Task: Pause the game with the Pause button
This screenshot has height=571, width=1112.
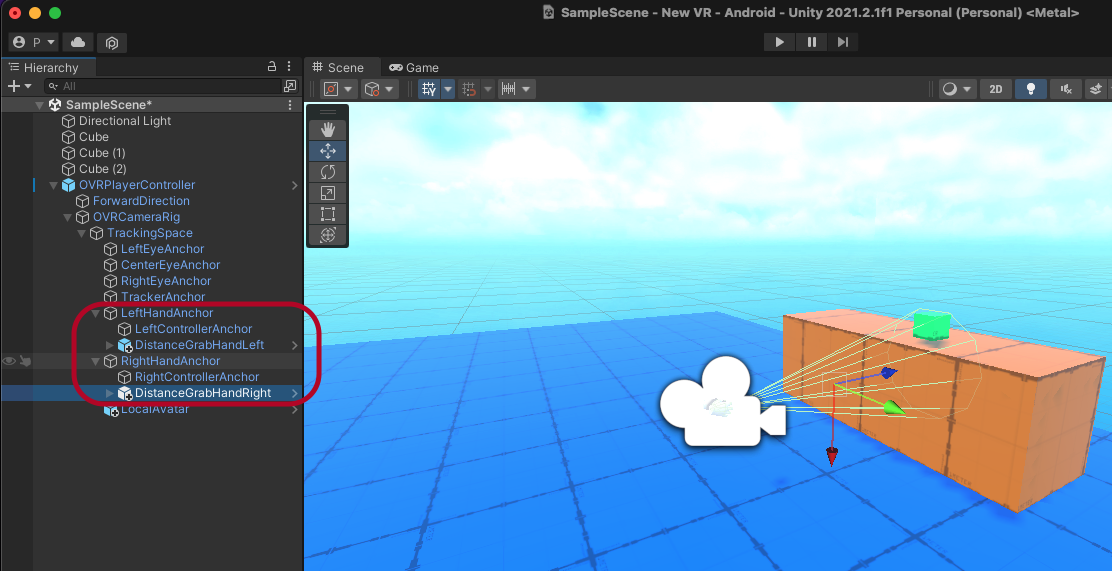Action: click(811, 42)
